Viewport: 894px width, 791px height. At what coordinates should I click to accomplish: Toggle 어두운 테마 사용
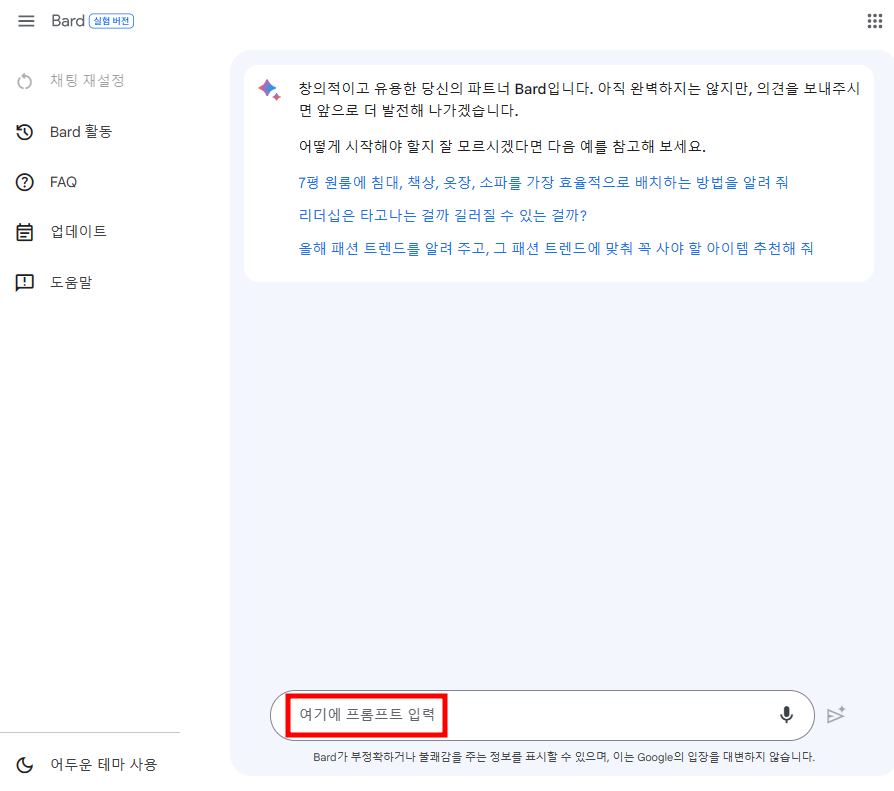(x=103, y=764)
